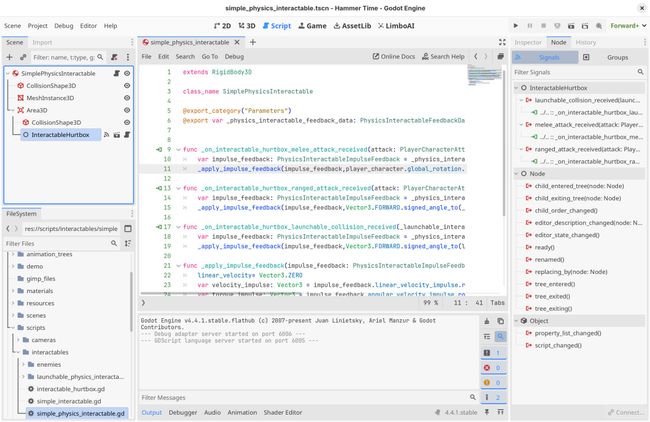This screenshot has width=650, height=422.
Task: Run the project with play button
Action: coord(516,26)
